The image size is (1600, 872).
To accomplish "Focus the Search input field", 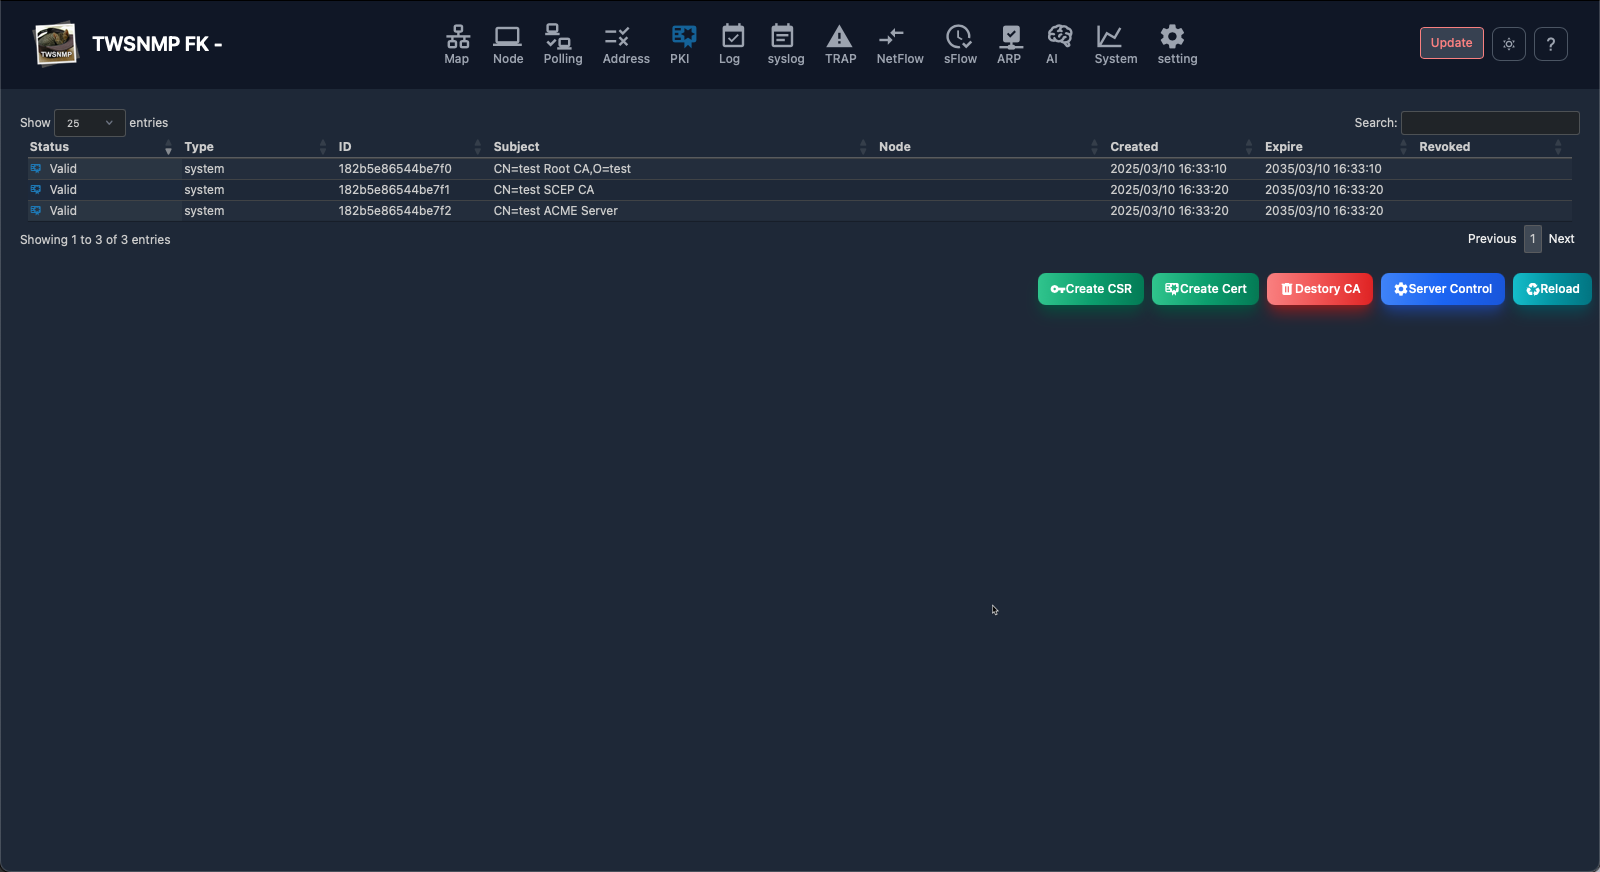I will [1490, 123].
